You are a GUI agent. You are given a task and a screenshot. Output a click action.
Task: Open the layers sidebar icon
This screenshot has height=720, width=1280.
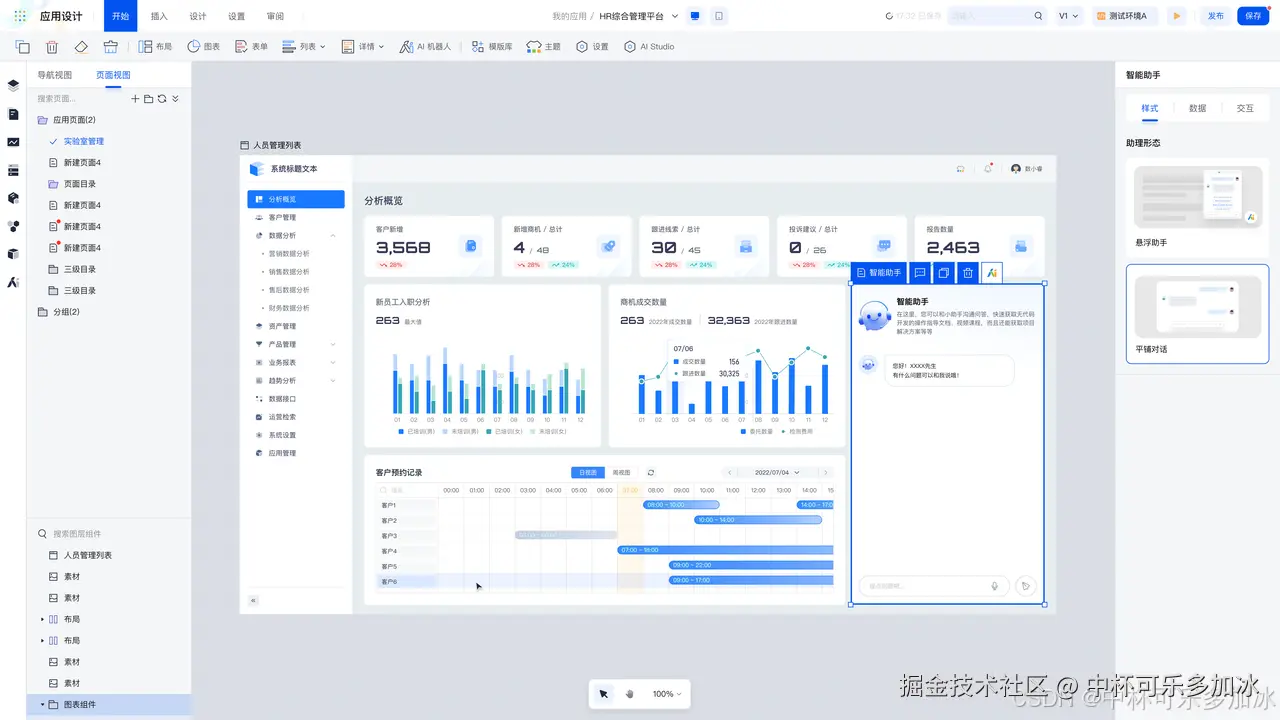13,86
